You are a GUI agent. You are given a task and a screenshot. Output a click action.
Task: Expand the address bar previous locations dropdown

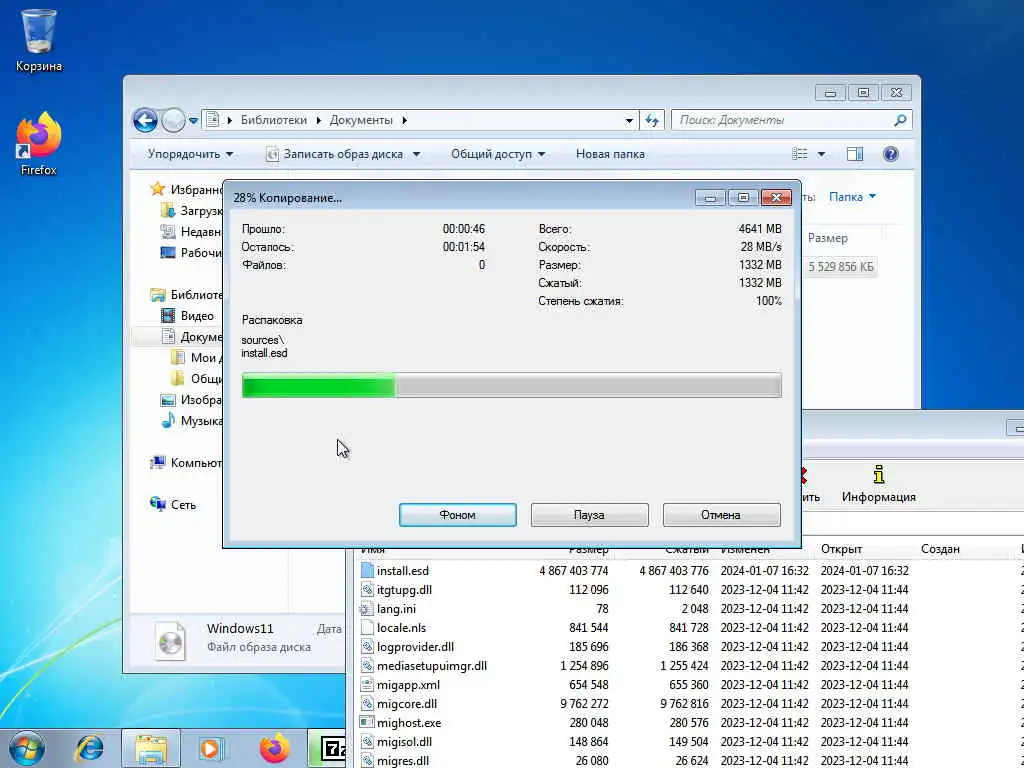(x=629, y=121)
